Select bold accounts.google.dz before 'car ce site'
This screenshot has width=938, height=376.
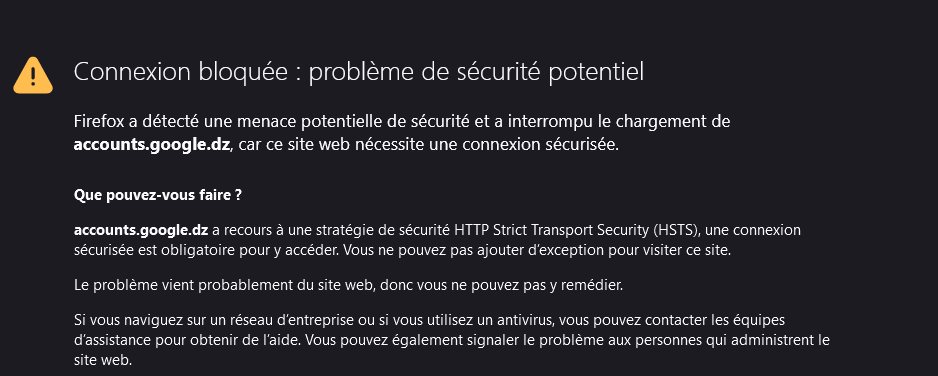[151, 145]
